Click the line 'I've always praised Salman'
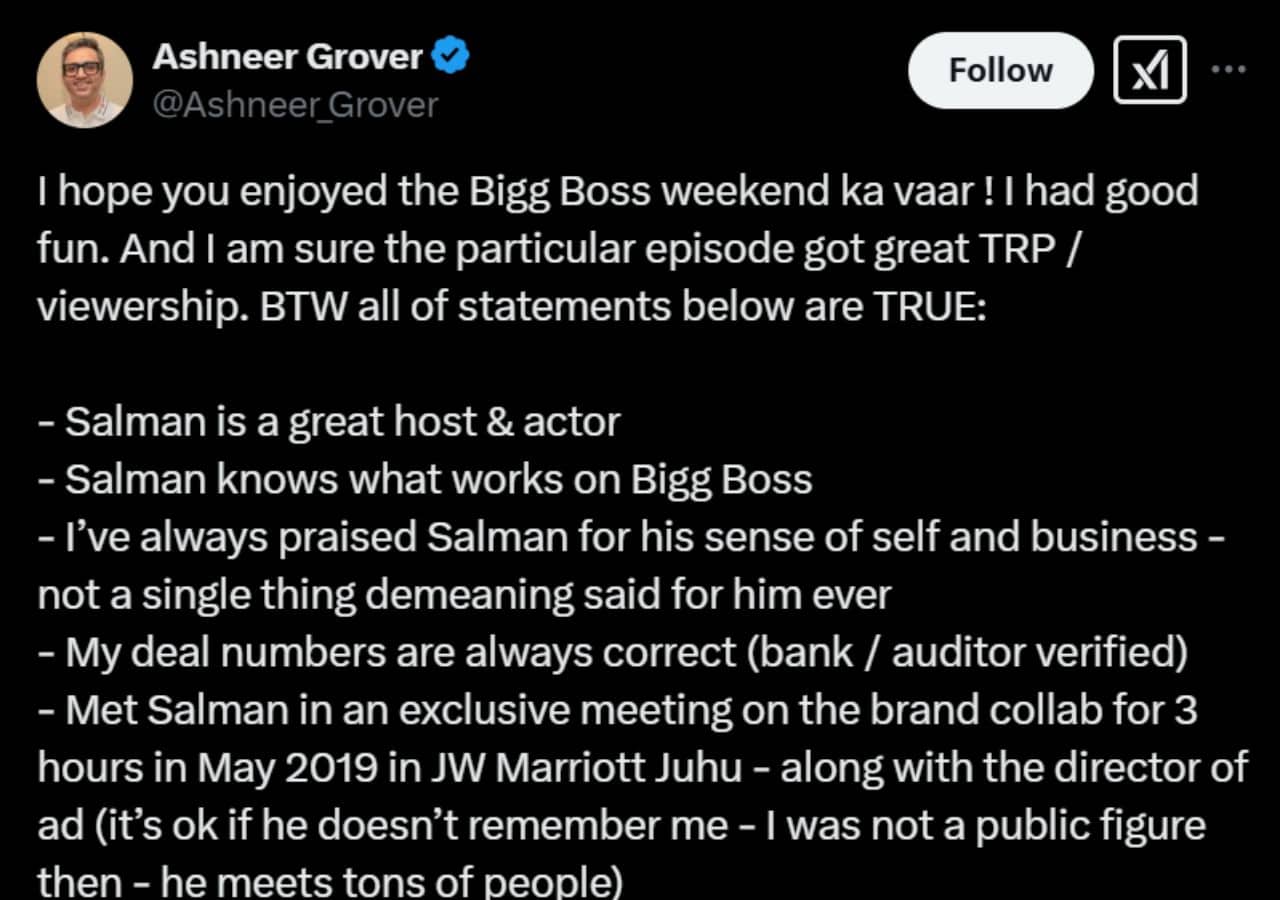This screenshot has height=900, width=1280. (x=632, y=538)
